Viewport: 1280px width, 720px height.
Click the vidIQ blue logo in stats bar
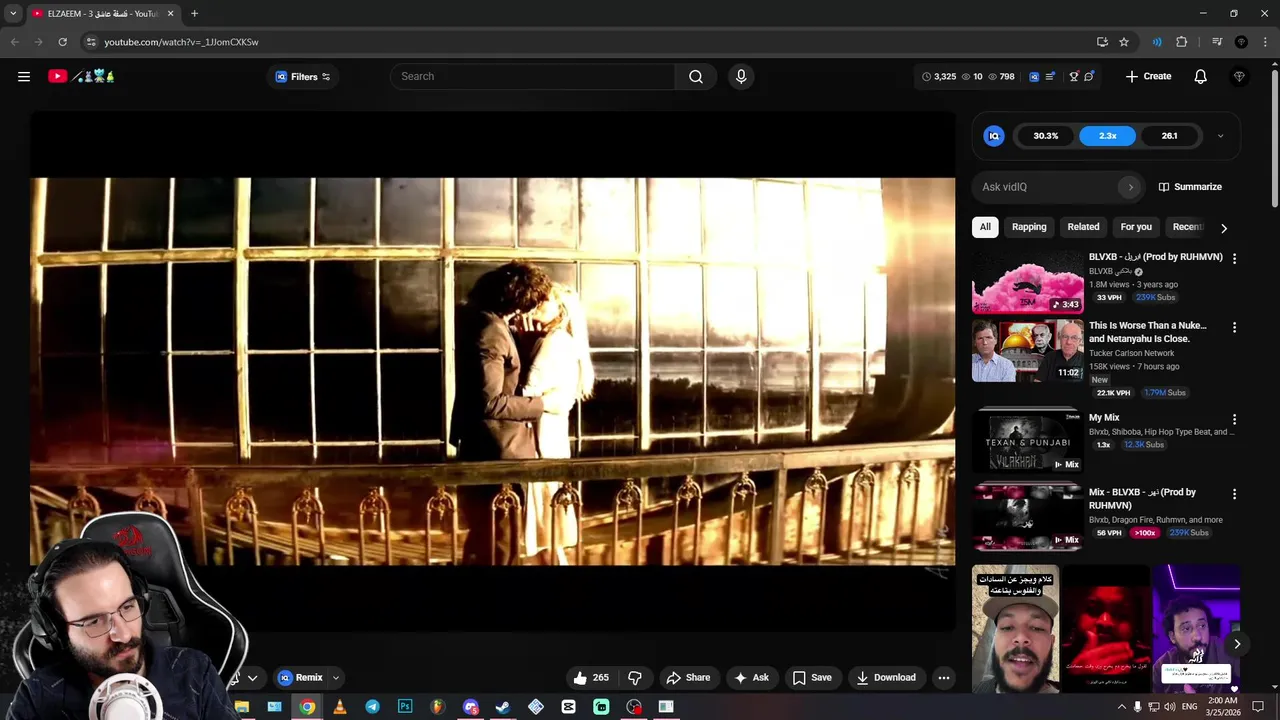coord(1034,76)
